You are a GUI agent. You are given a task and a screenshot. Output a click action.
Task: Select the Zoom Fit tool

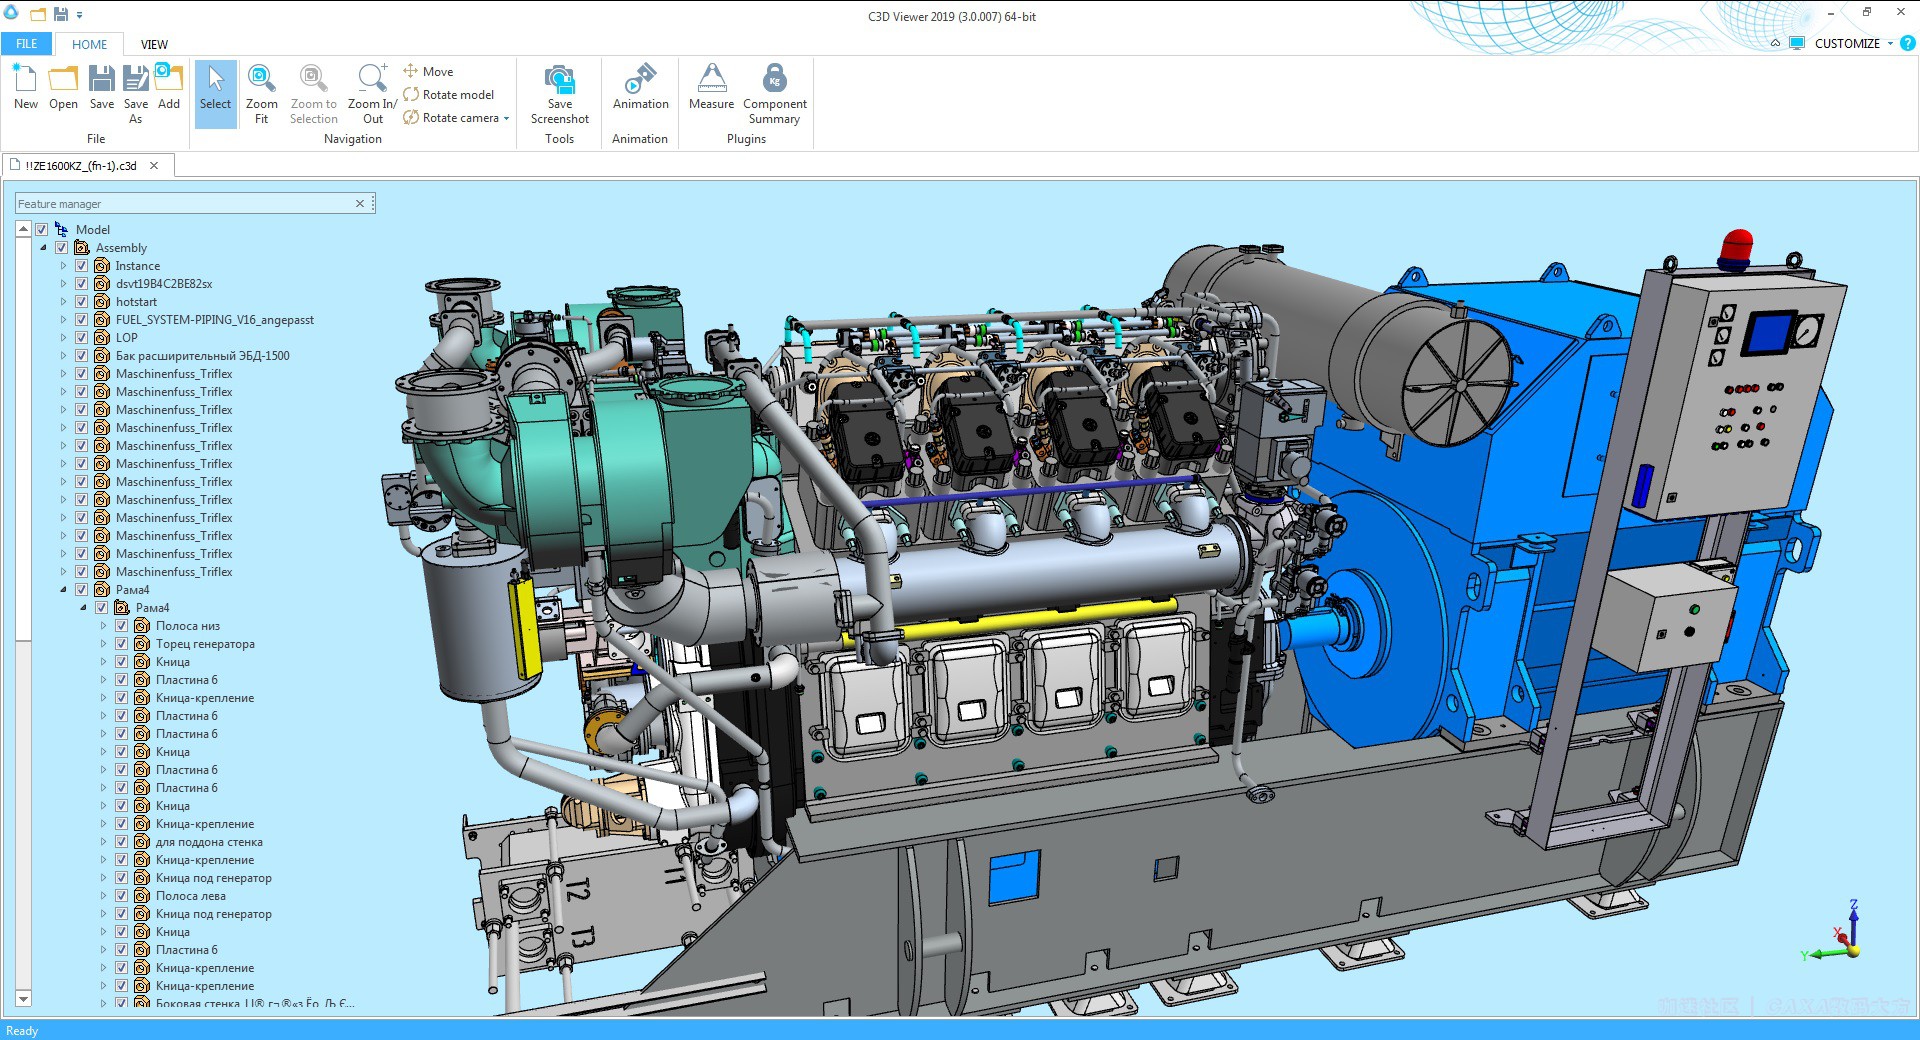[261, 90]
